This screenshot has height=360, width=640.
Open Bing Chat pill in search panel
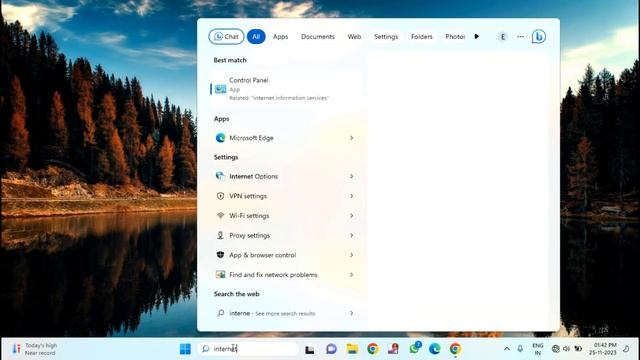click(x=227, y=37)
